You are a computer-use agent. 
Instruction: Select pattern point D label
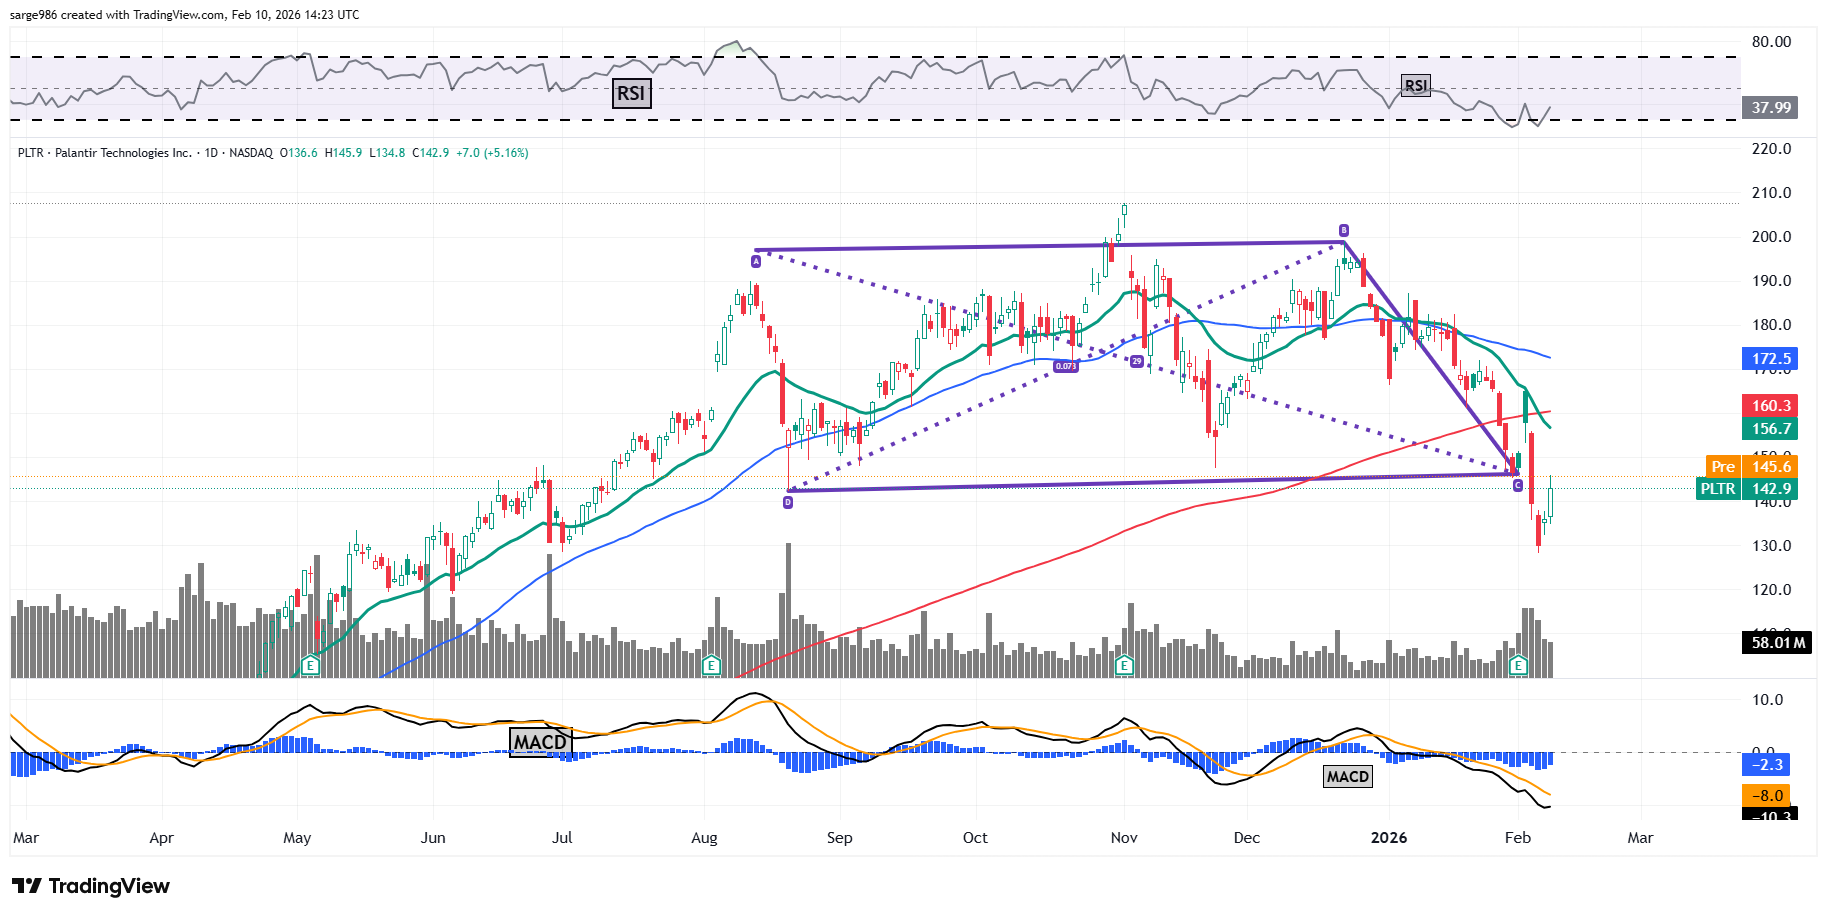(x=788, y=502)
